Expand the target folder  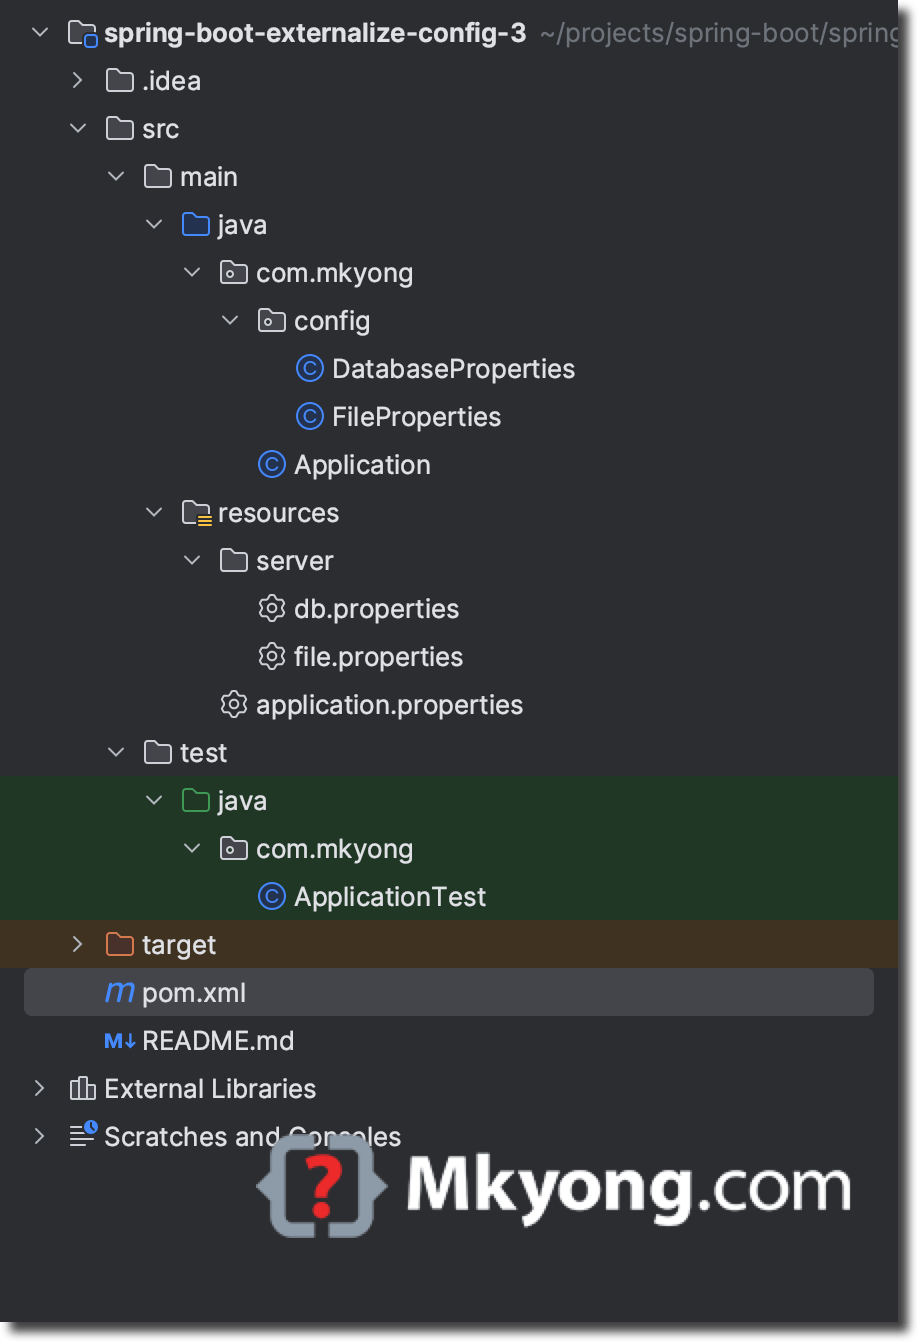[78, 944]
